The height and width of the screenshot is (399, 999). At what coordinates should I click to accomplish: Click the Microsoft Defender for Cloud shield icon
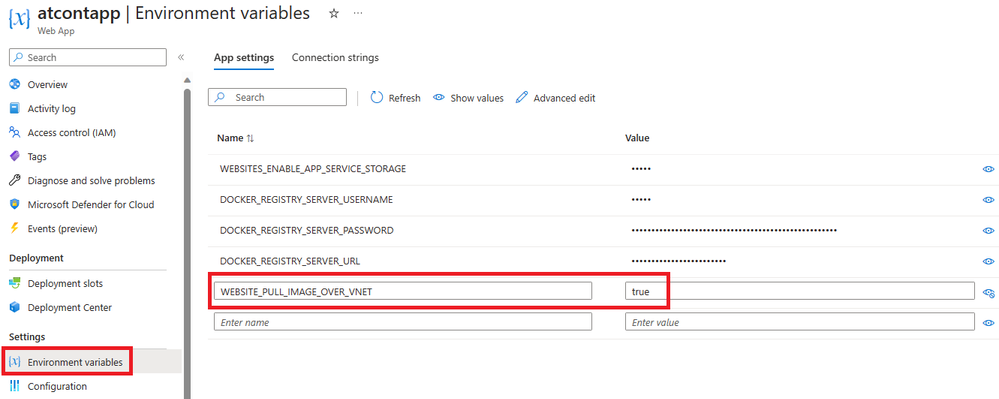tap(15, 205)
